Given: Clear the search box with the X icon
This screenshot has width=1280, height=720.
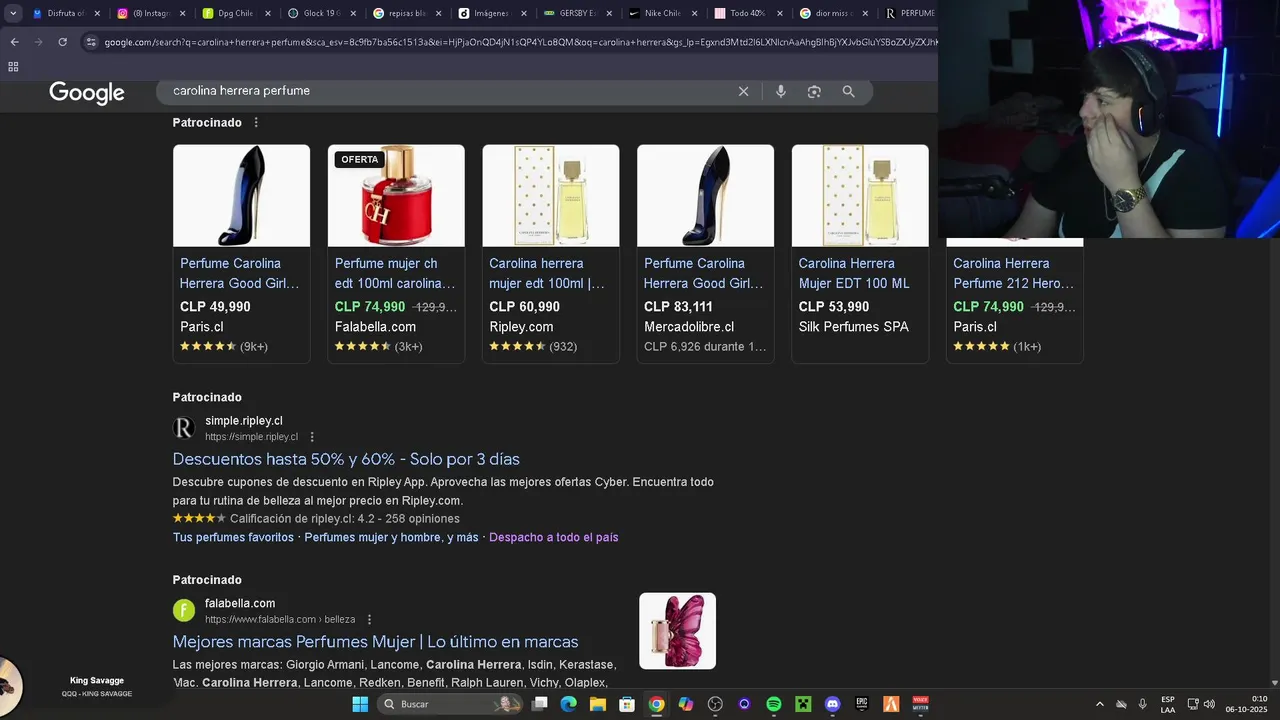Looking at the screenshot, I should tap(743, 91).
